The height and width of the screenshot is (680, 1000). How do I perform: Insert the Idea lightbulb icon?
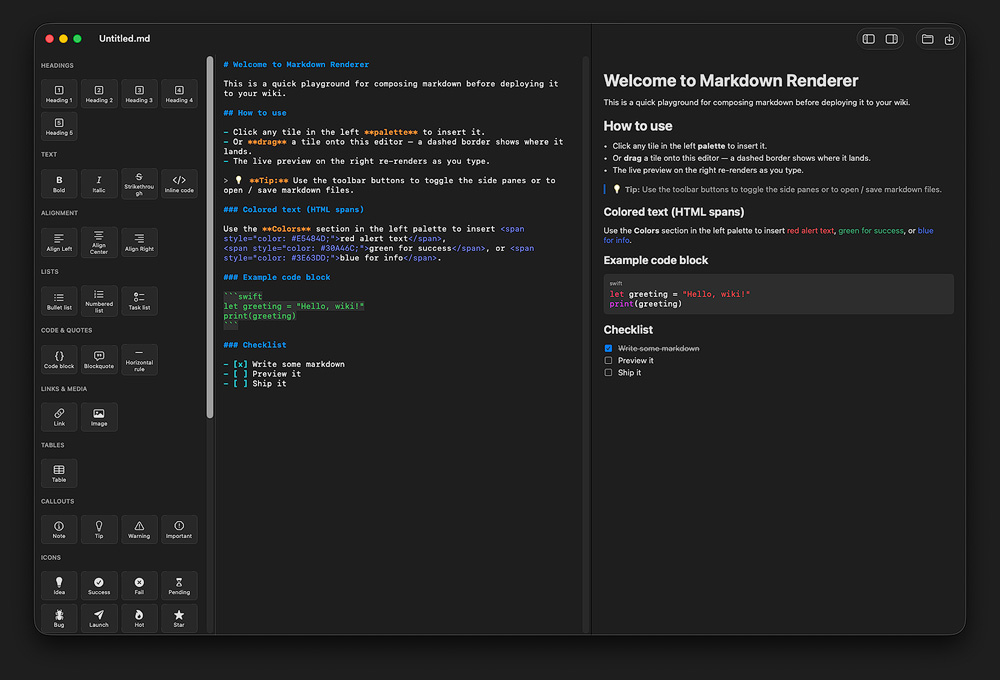click(x=59, y=586)
